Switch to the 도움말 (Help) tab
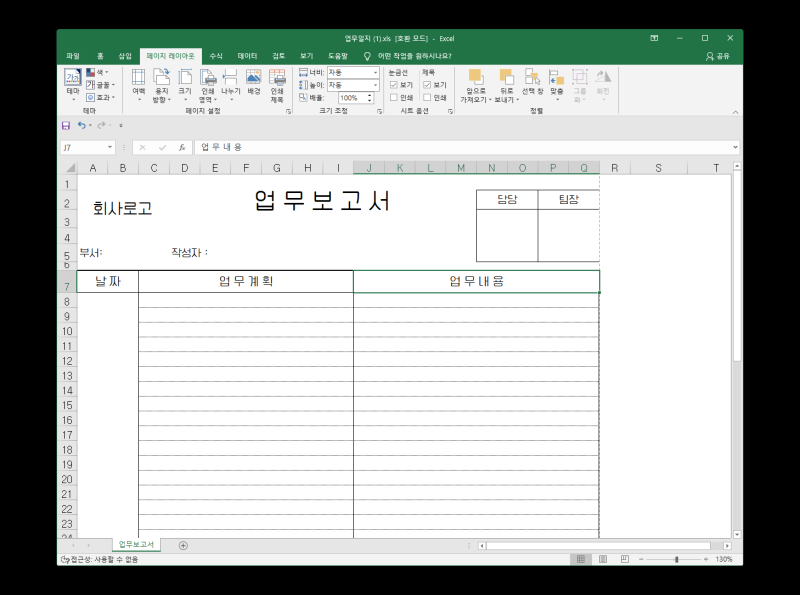 click(x=338, y=56)
